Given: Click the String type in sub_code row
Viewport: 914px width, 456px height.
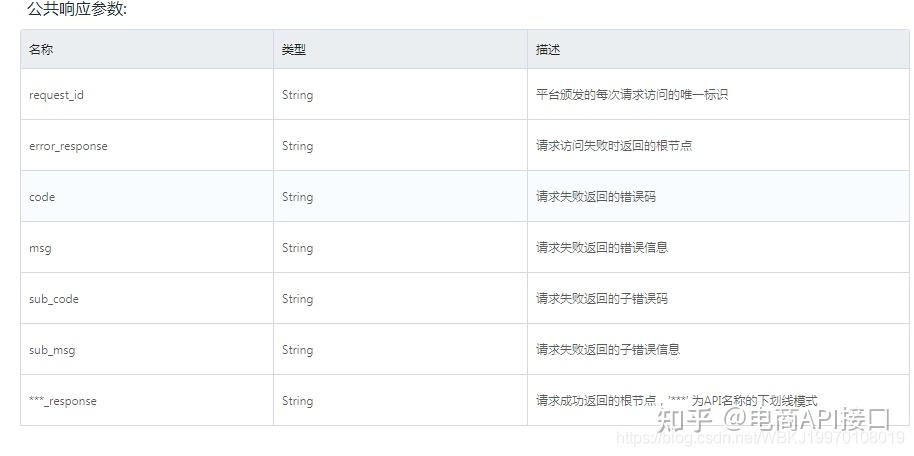Looking at the screenshot, I should point(297,299).
